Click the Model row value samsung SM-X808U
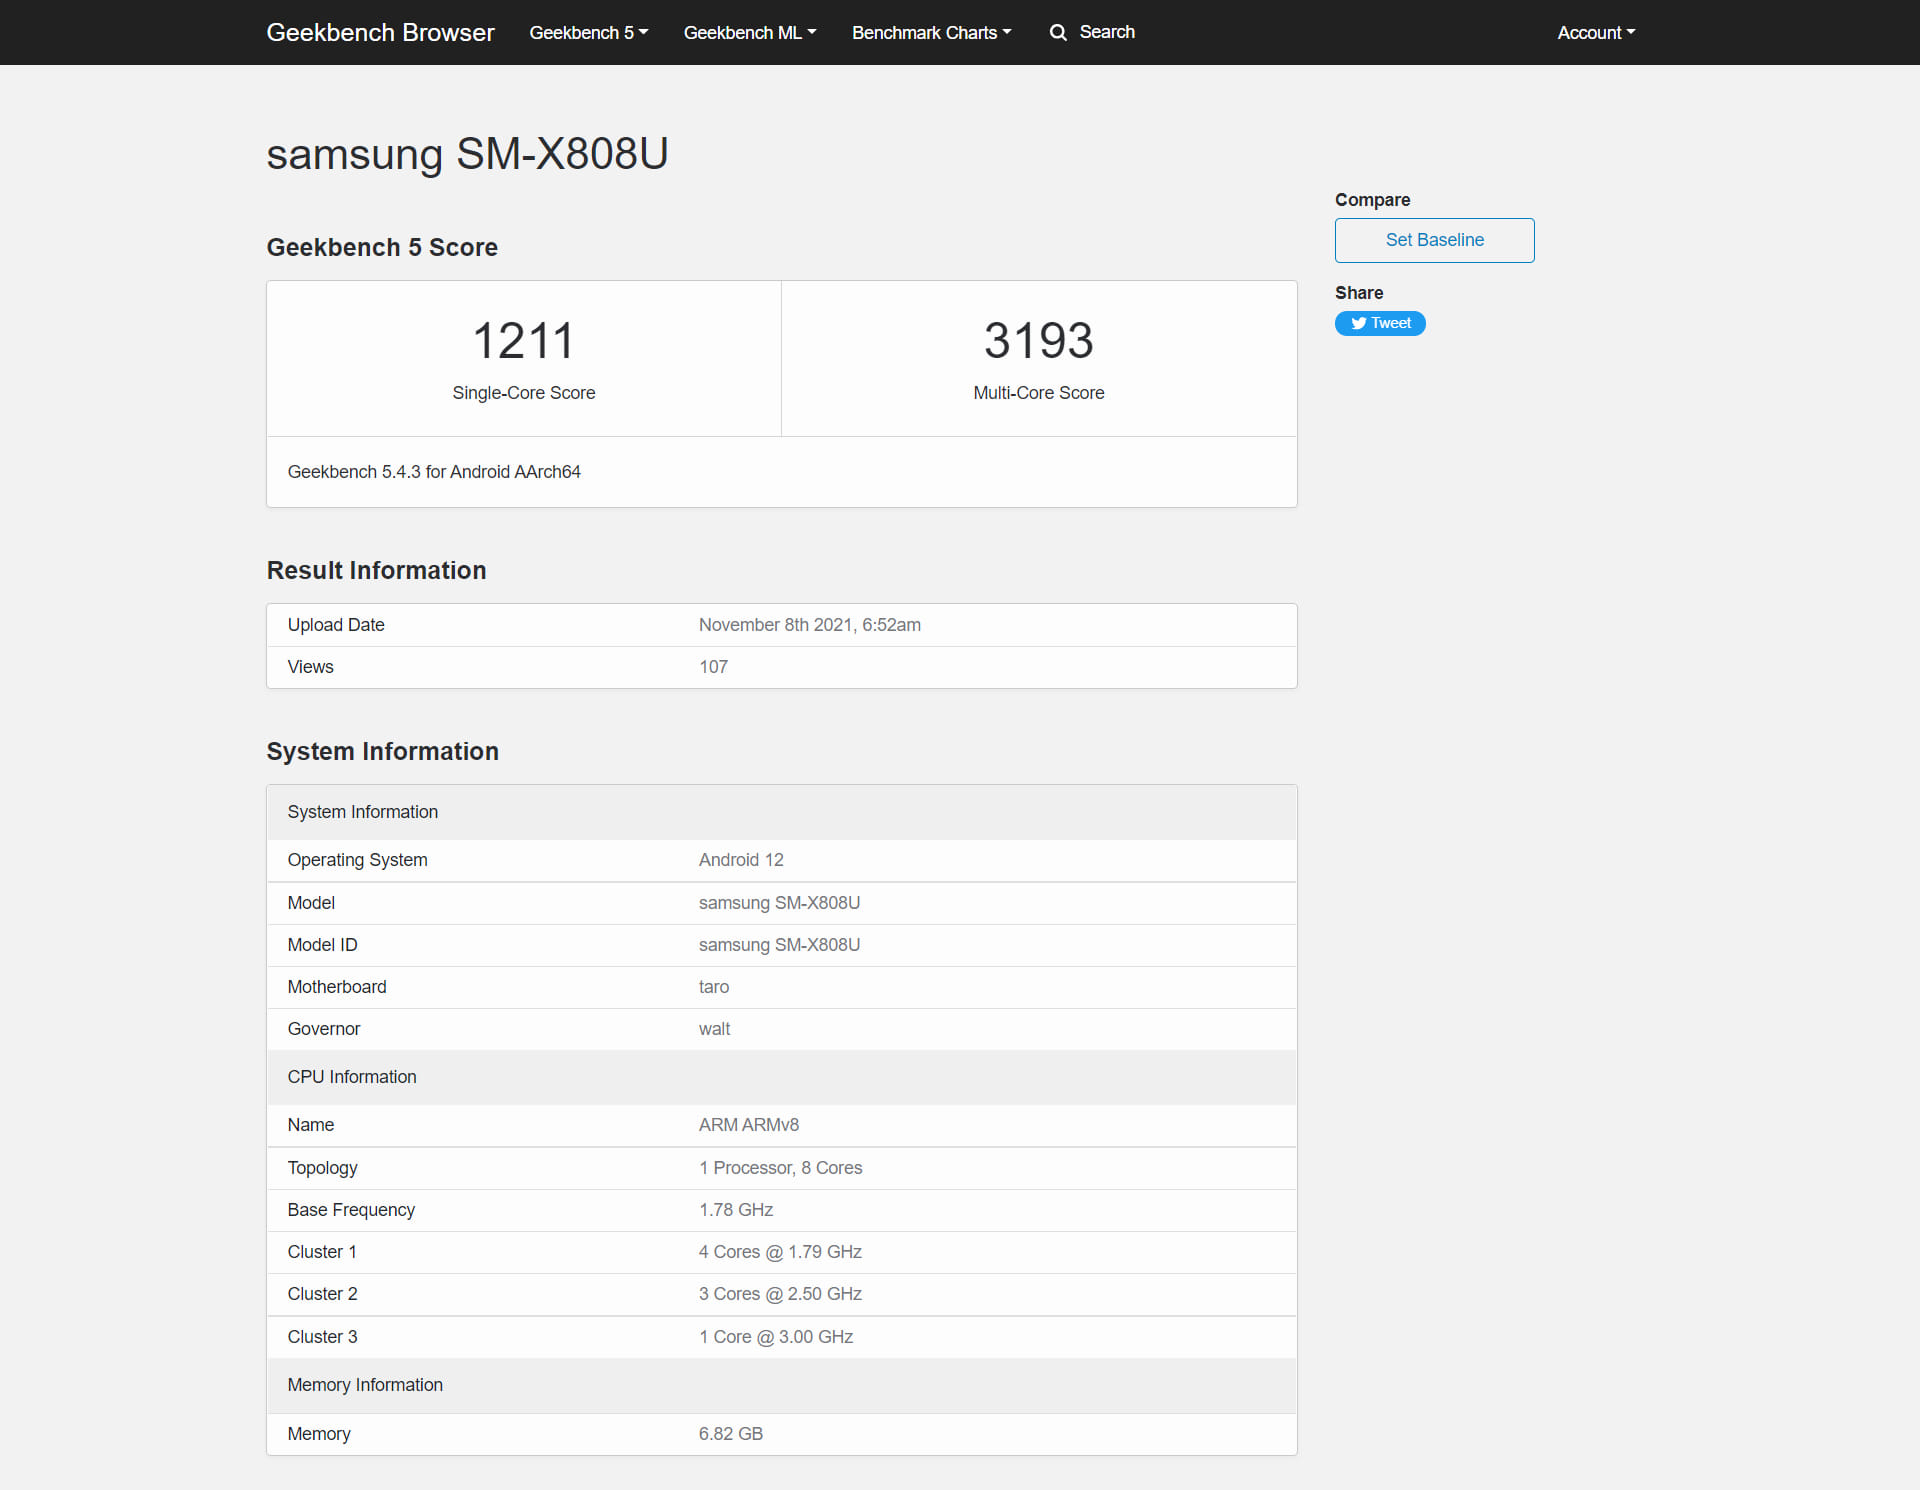Viewport: 1920px width, 1490px height. click(779, 903)
